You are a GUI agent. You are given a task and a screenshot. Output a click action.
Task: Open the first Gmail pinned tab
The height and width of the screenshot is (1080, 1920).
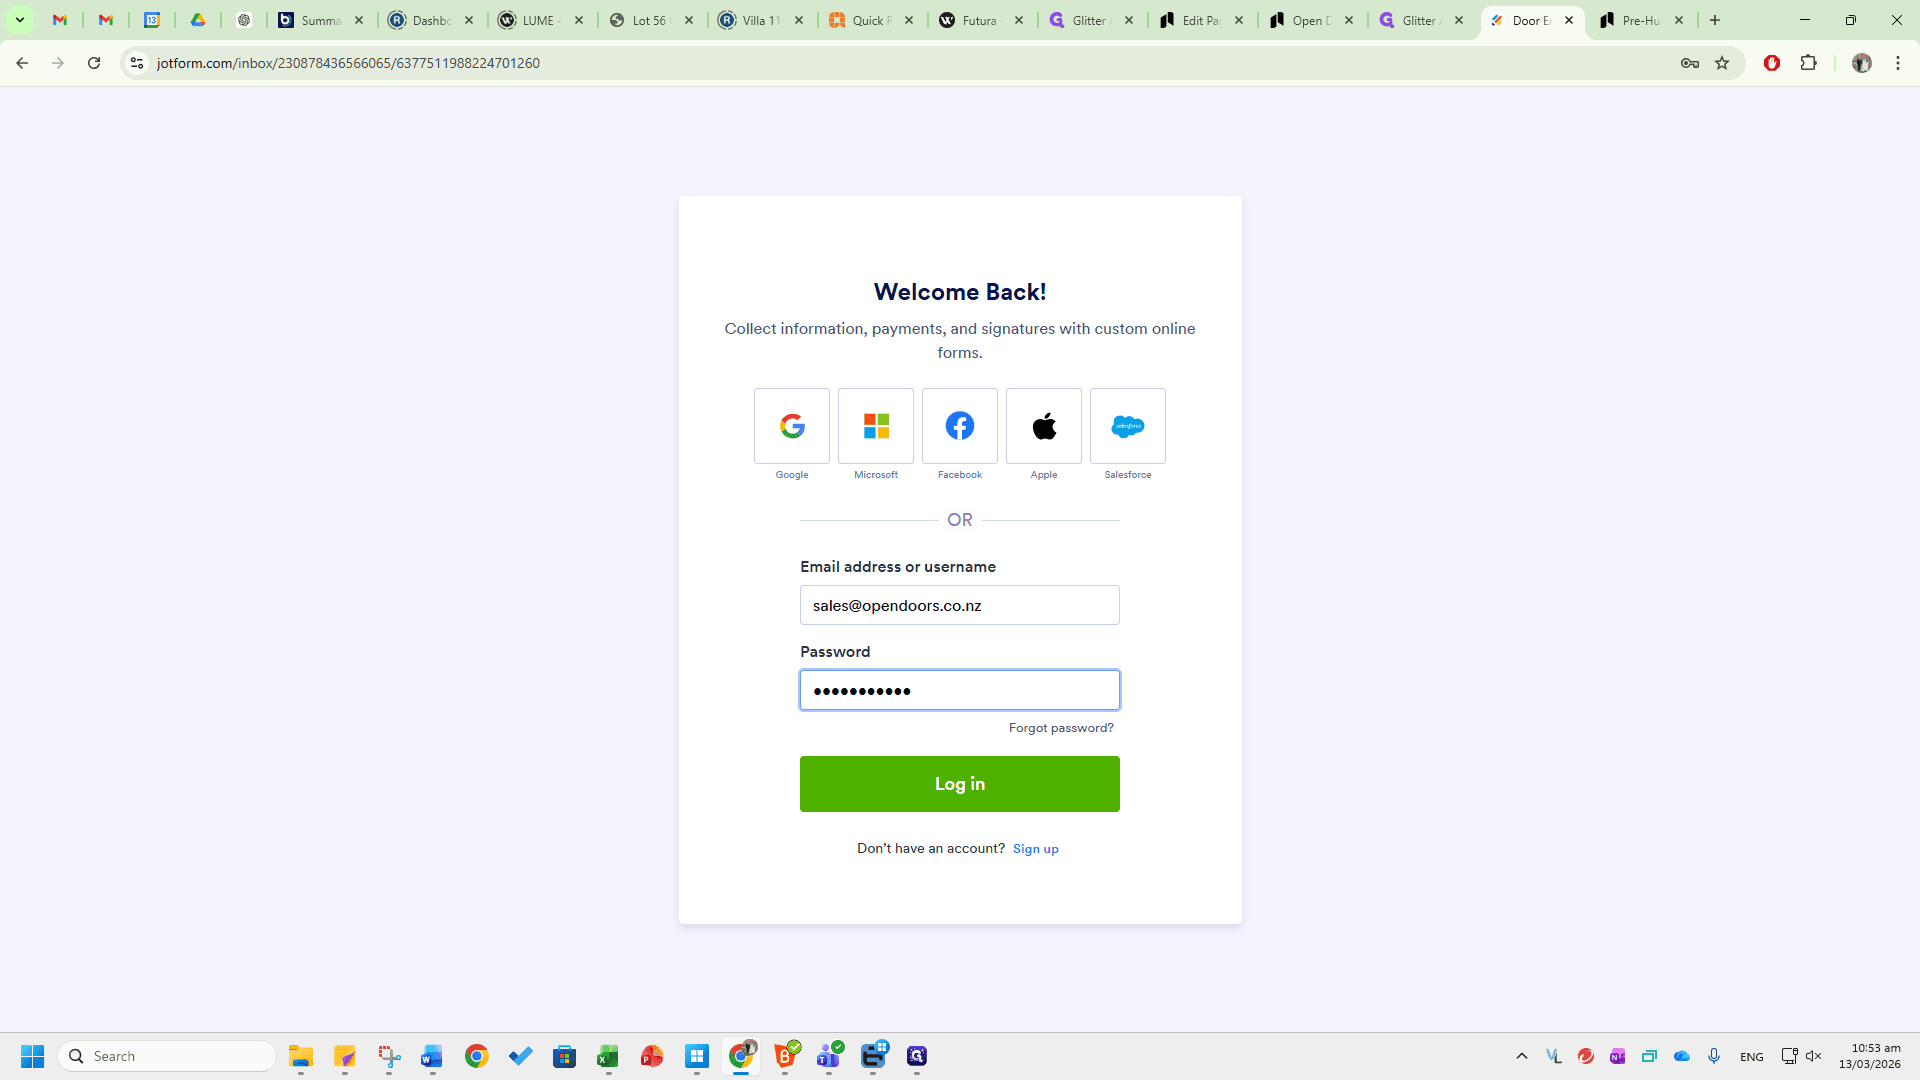pyautogui.click(x=60, y=20)
